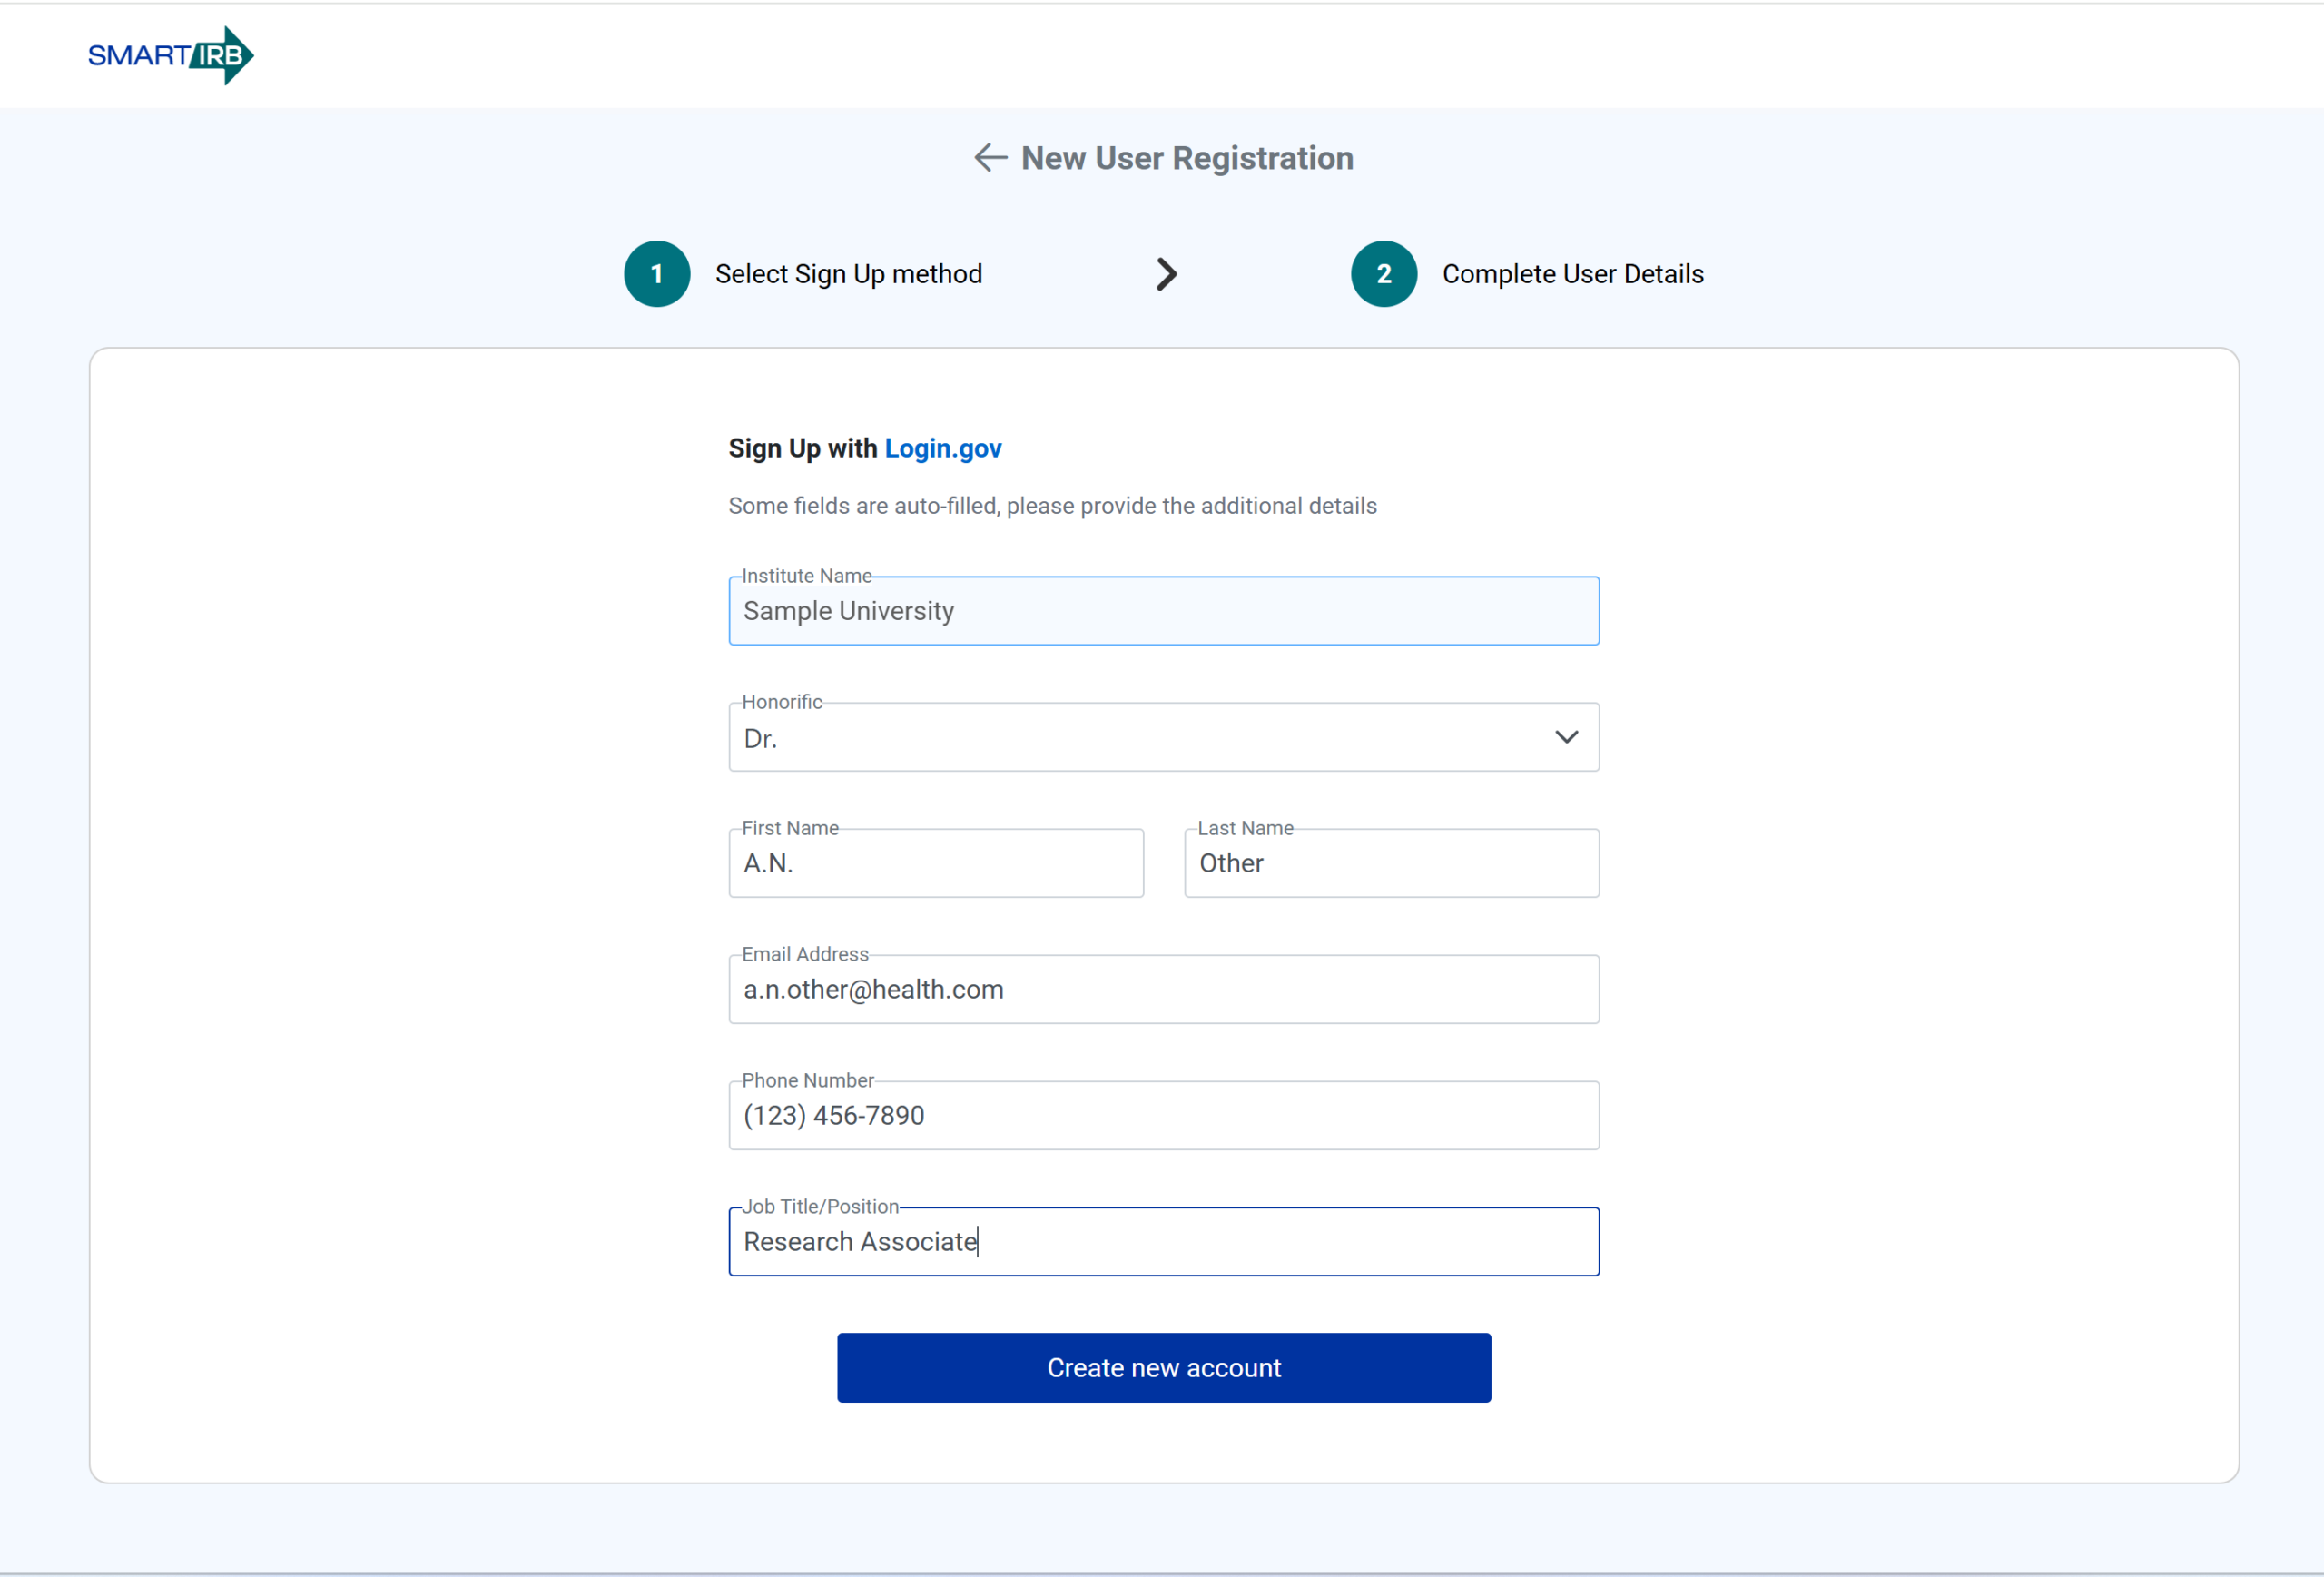Click the New User Registration heading

click(1187, 158)
